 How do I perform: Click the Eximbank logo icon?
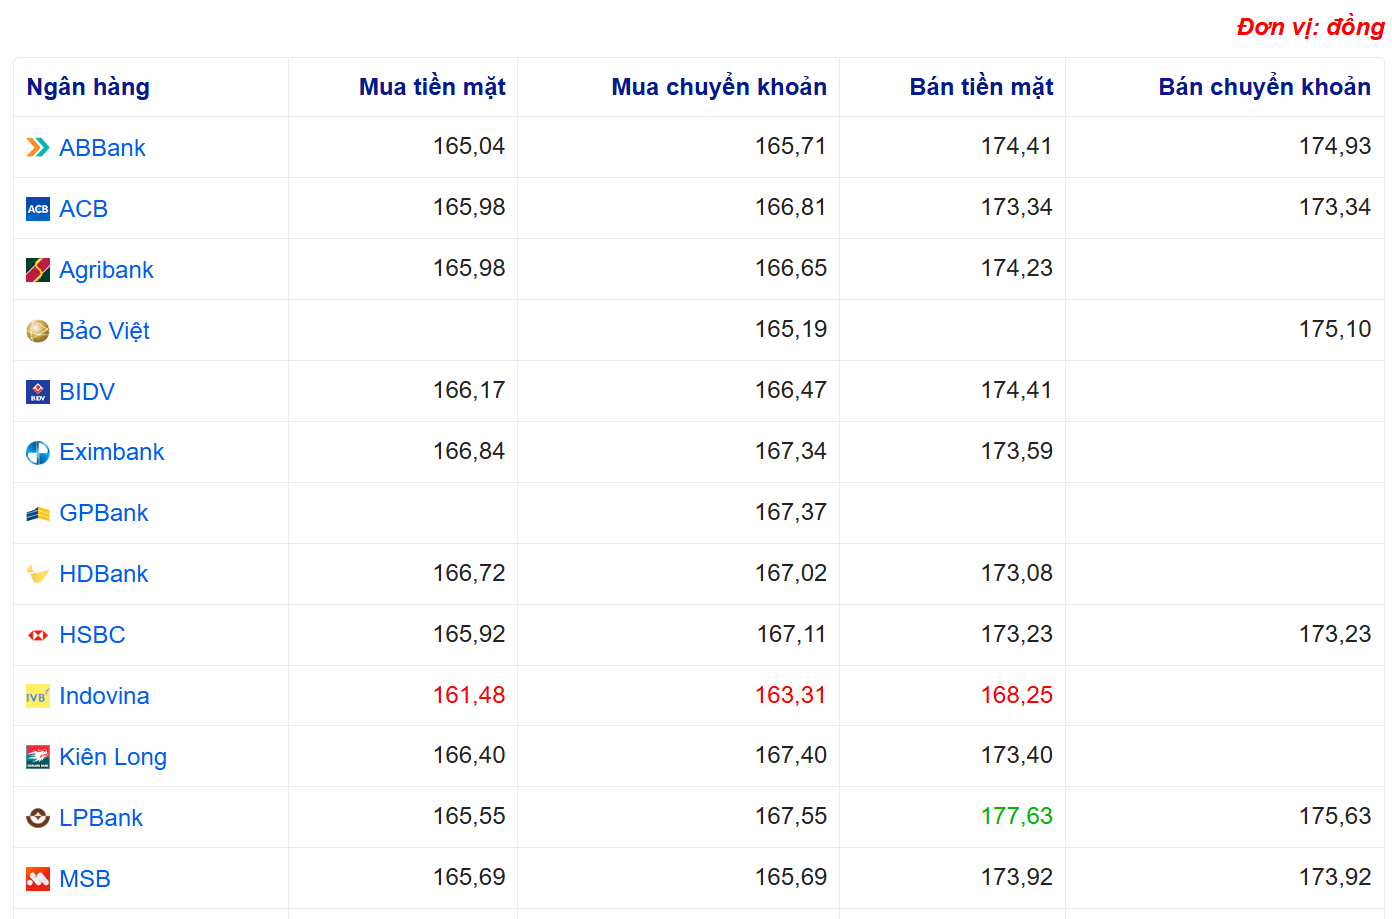pyautogui.click(x=38, y=453)
